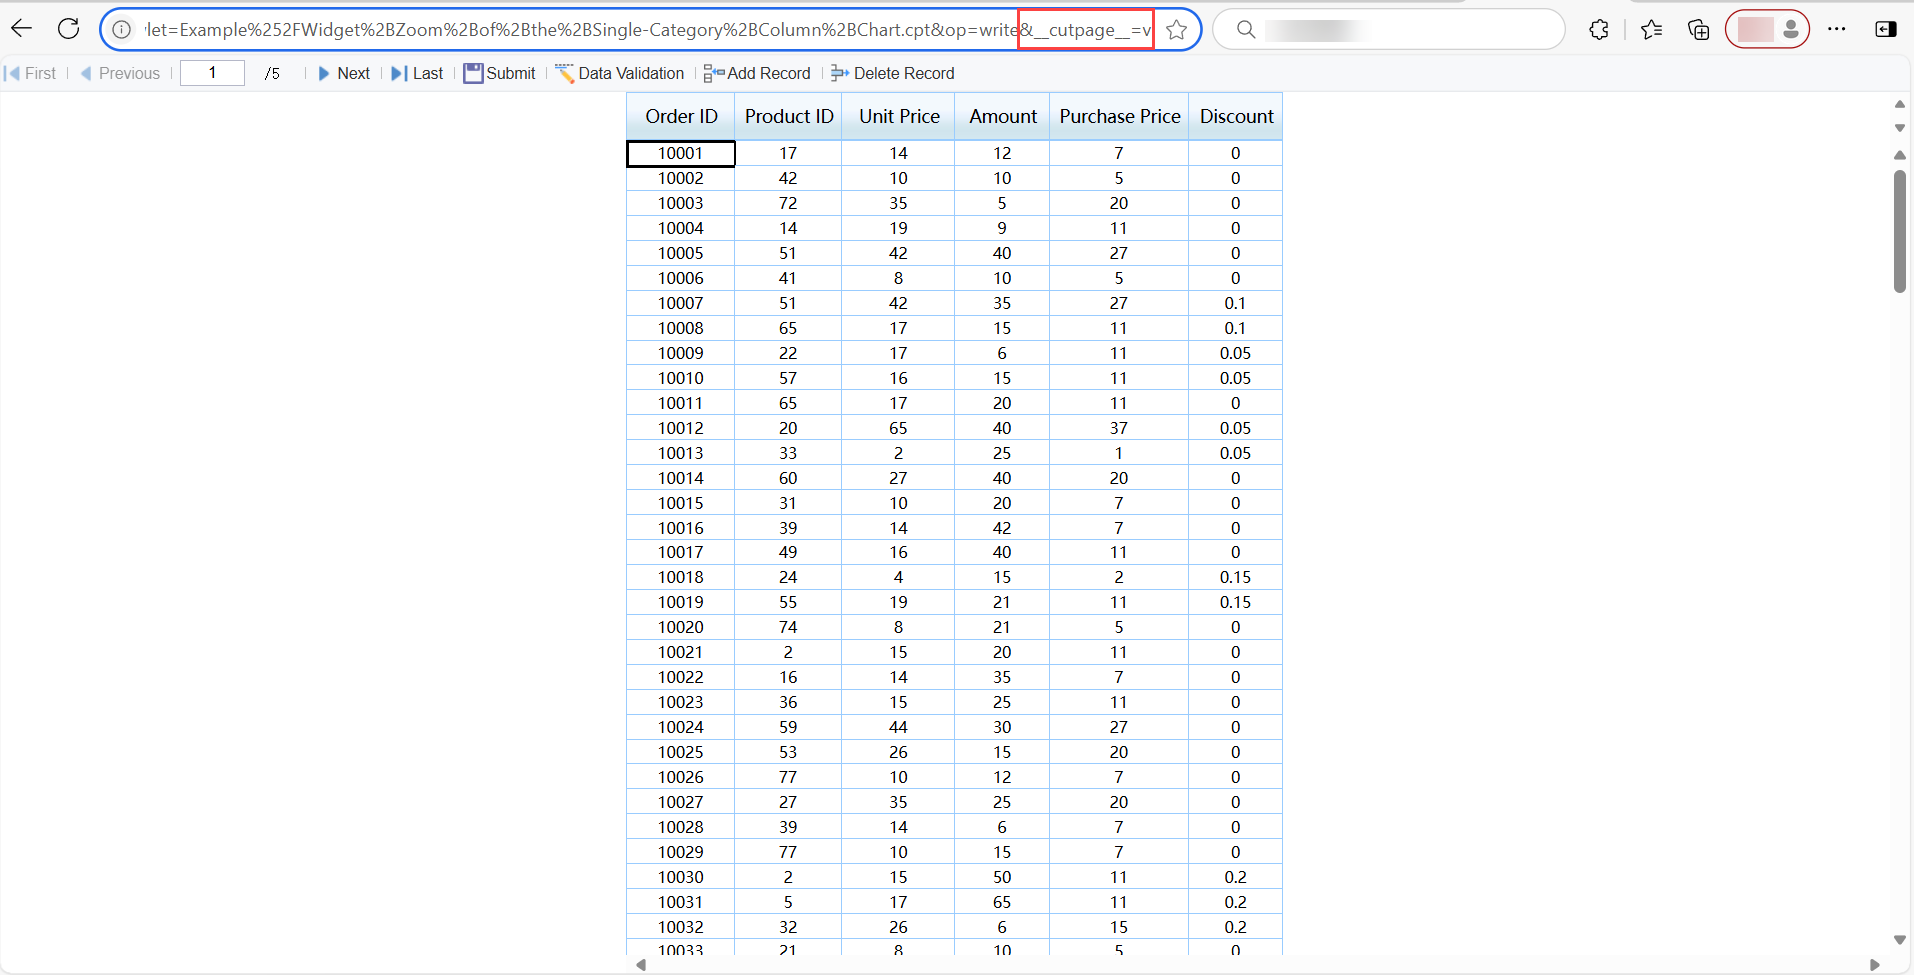This screenshot has height=975, width=1914.
Task: Run Data Validation
Action: 620,73
